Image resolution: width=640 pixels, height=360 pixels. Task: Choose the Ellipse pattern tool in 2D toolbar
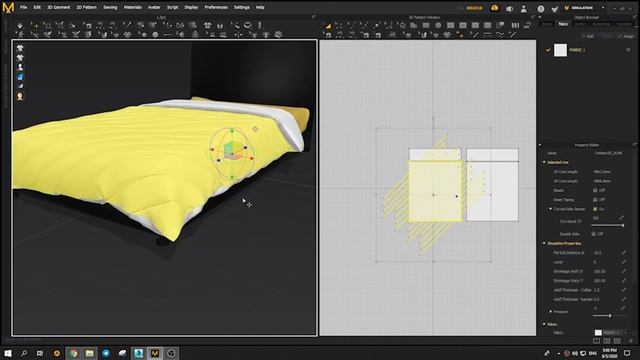(438, 25)
